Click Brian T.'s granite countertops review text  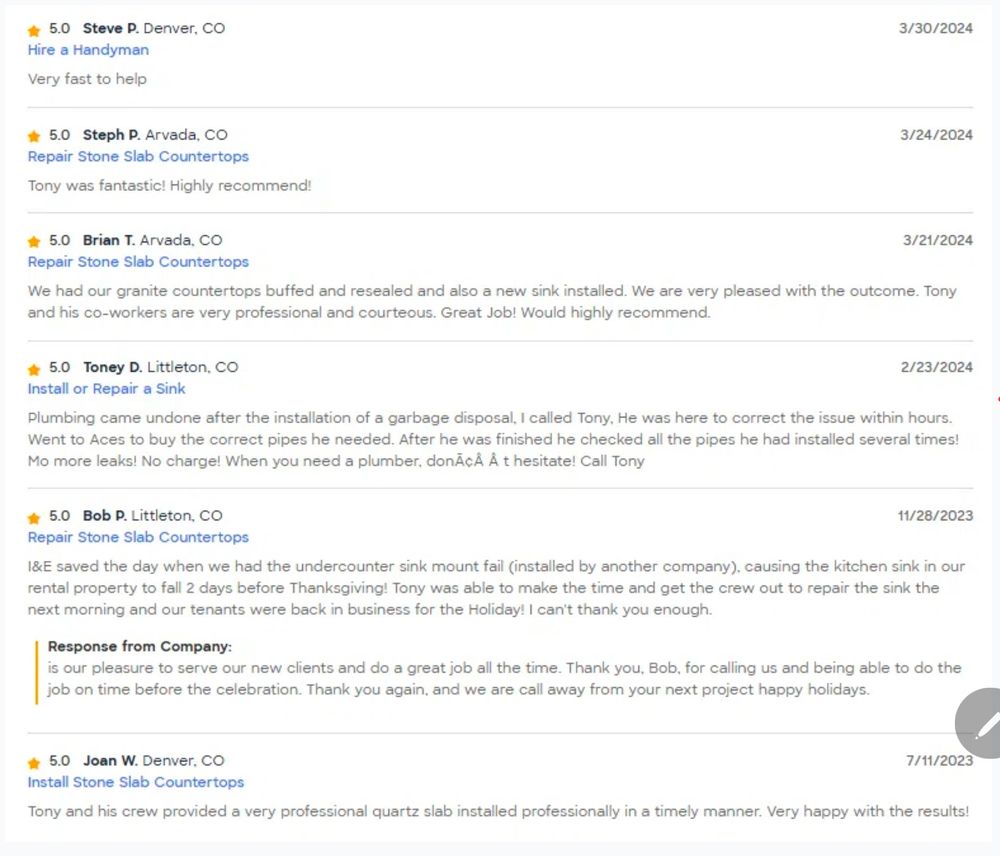click(490, 302)
